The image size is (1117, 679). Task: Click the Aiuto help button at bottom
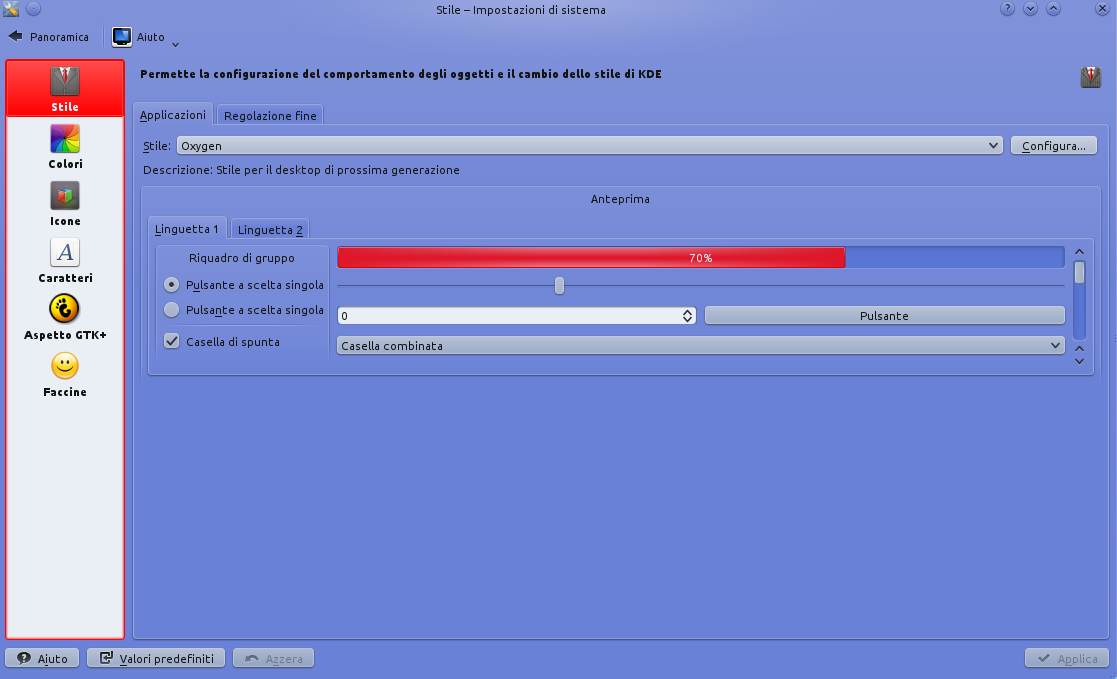pyautogui.click(x=42, y=658)
